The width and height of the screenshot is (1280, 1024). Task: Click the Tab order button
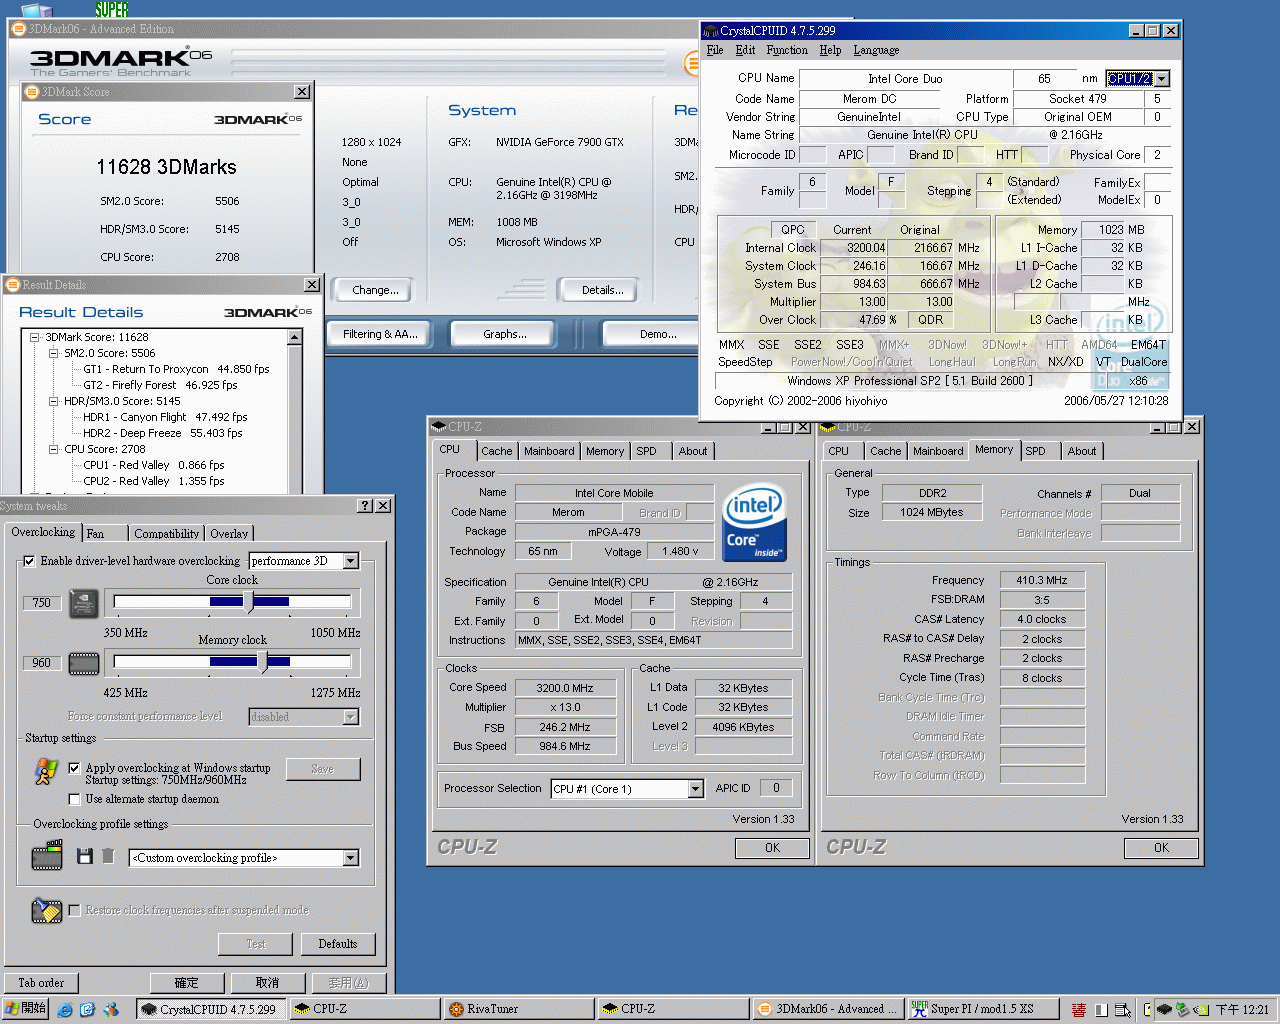point(41,983)
